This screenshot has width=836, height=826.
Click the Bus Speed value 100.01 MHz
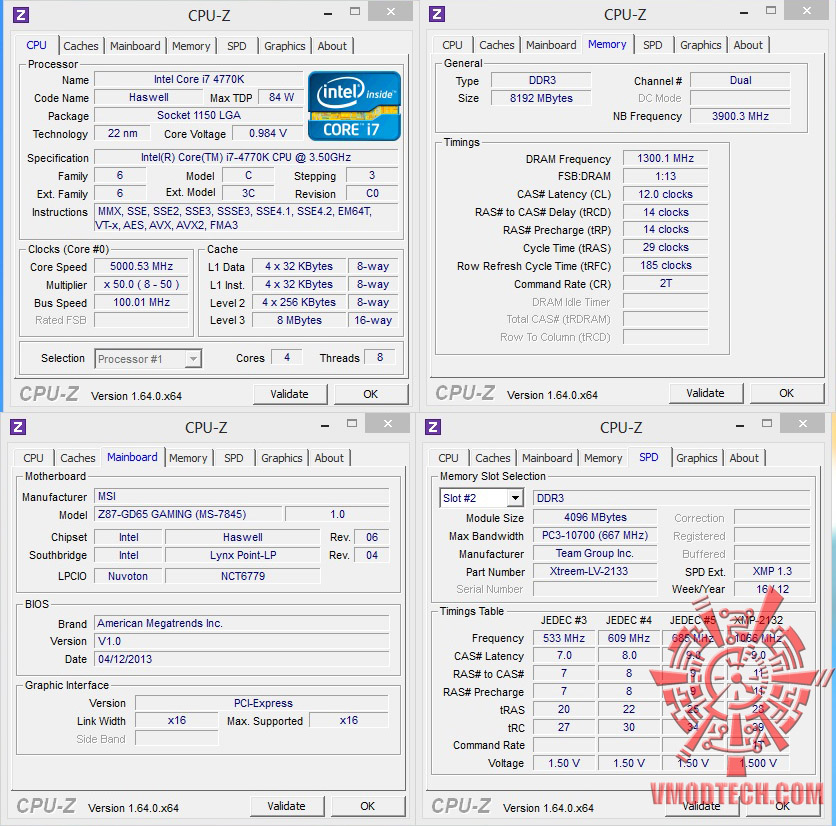141,302
